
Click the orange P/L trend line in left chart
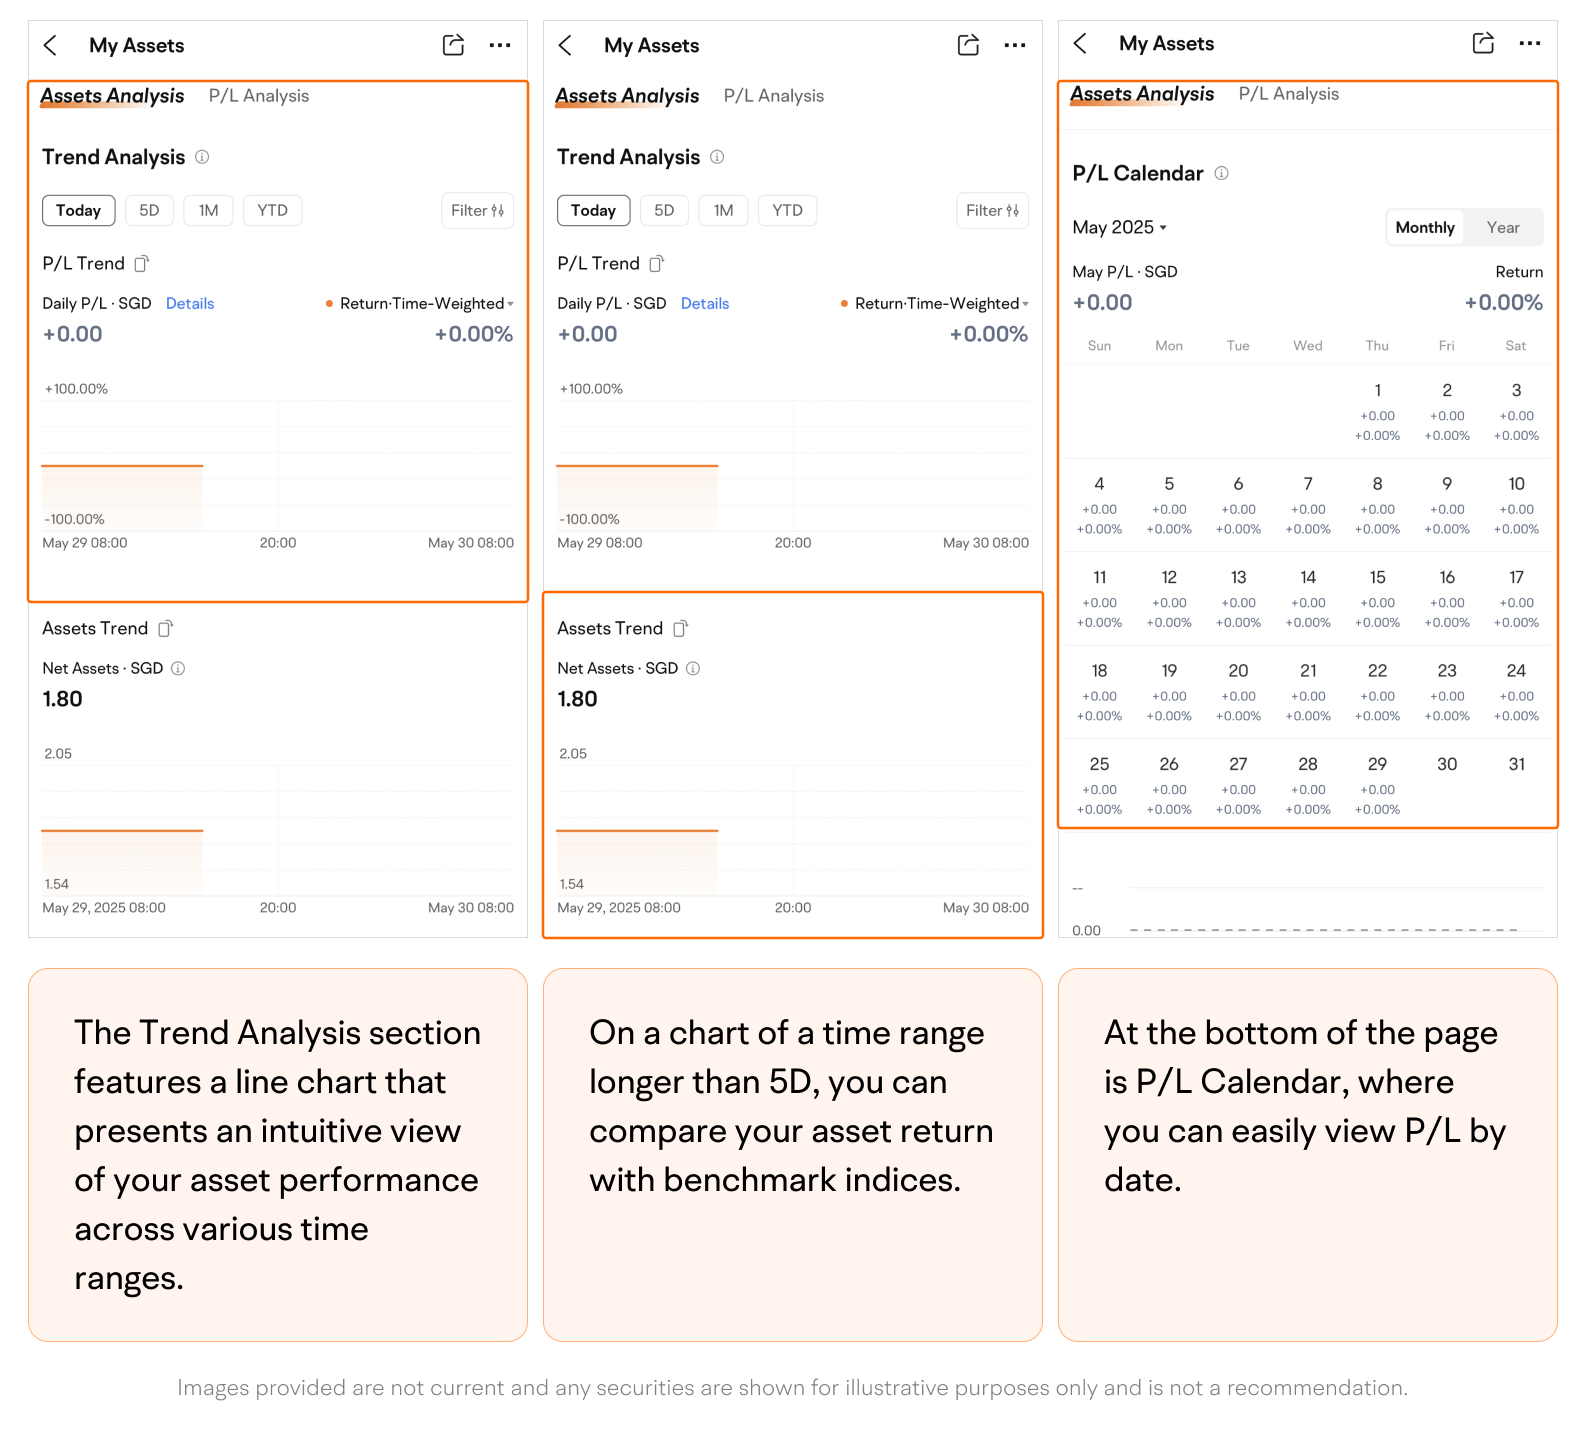point(122,466)
